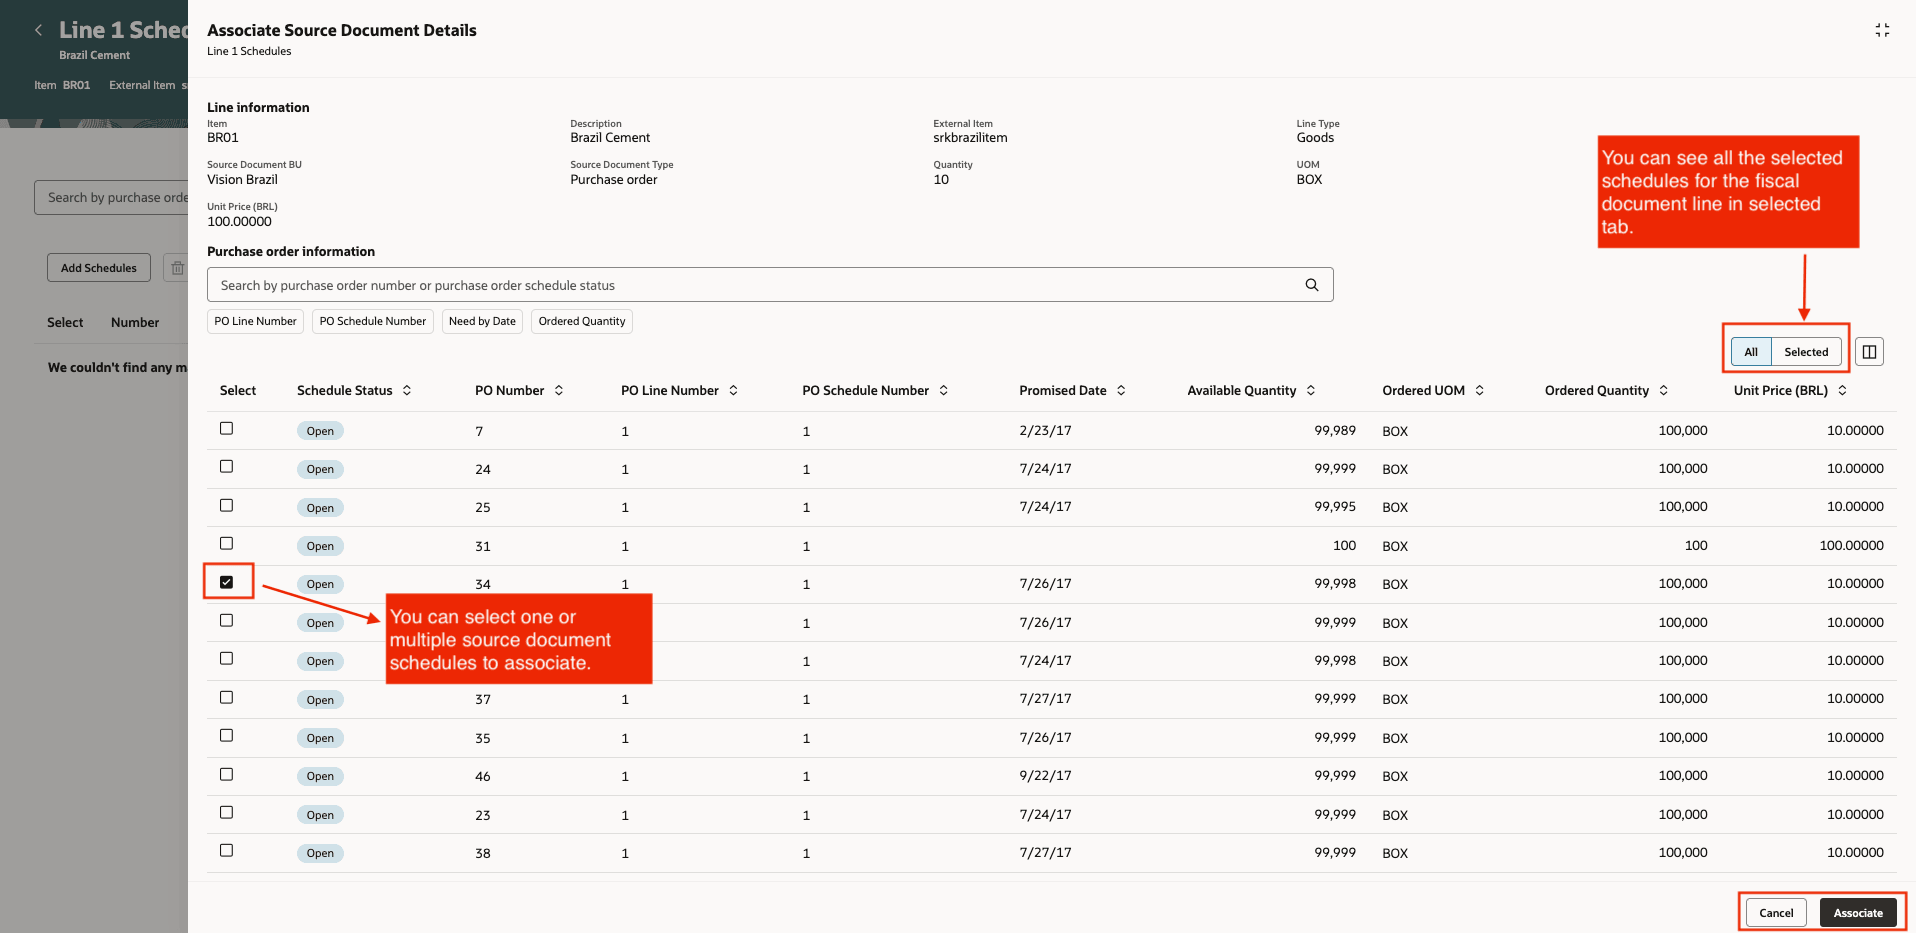Image resolution: width=1916 pixels, height=933 pixels.
Task: Focus the purchase order search field
Action: pyautogui.click(x=770, y=285)
